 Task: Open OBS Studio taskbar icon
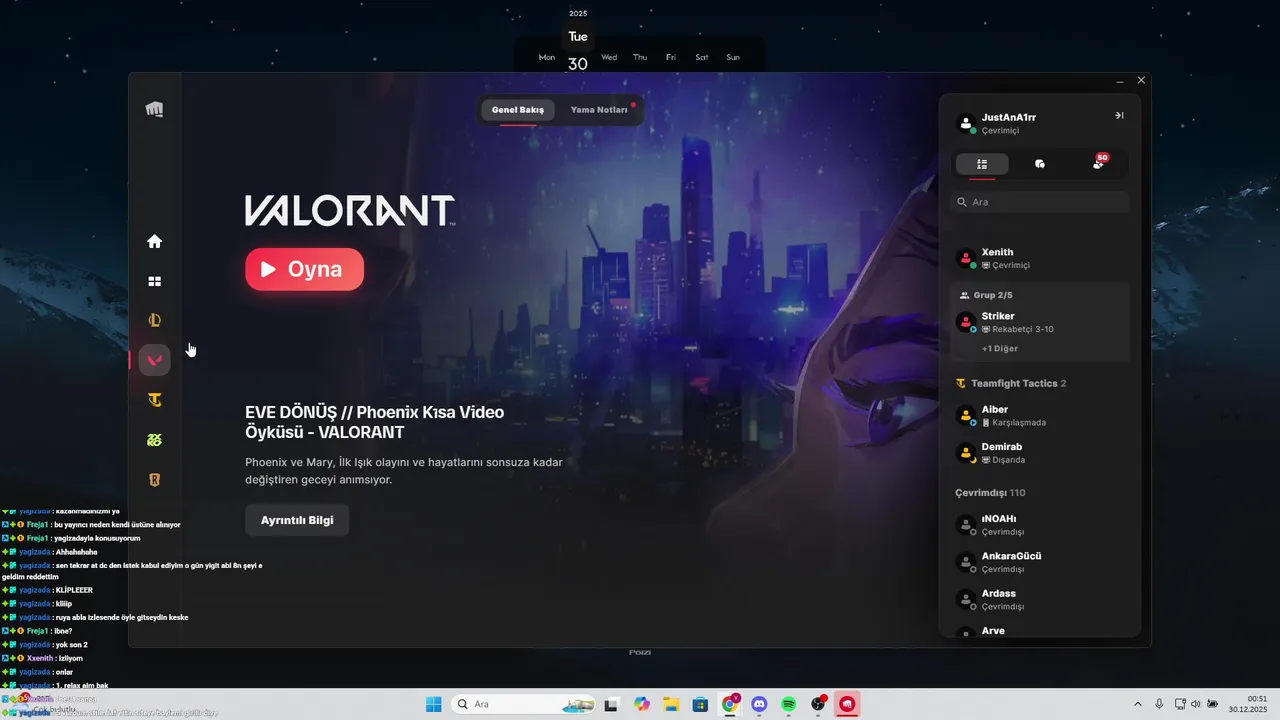click(x=818, y=704)
